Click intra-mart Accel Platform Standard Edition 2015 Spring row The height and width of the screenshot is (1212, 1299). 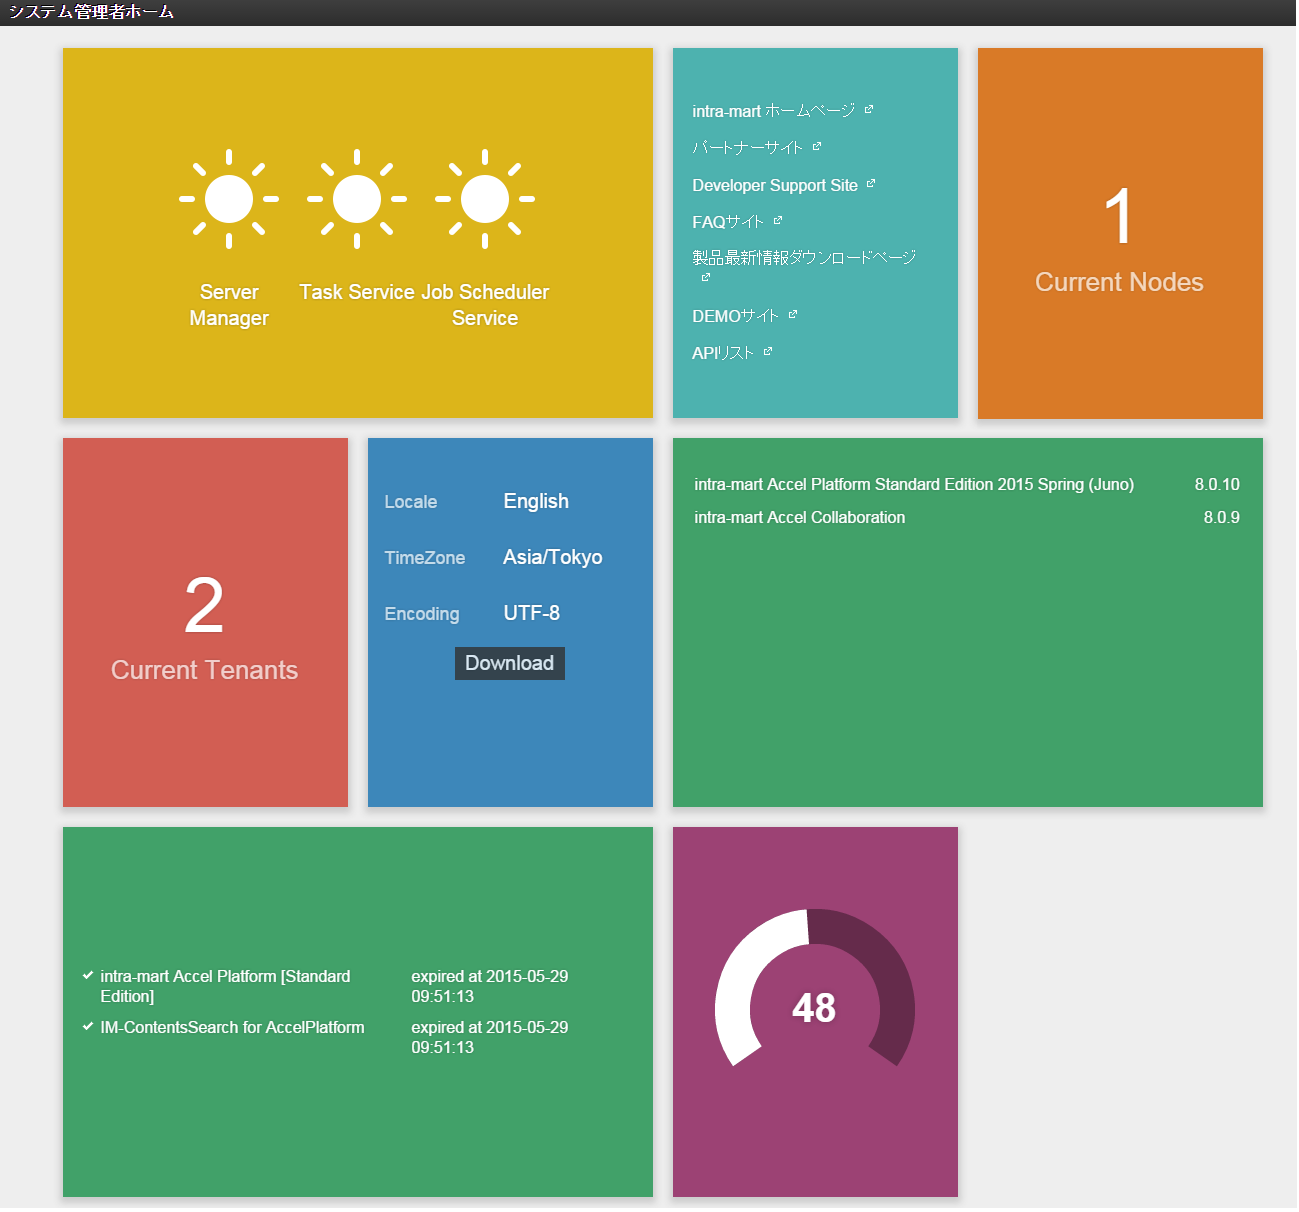967,484
